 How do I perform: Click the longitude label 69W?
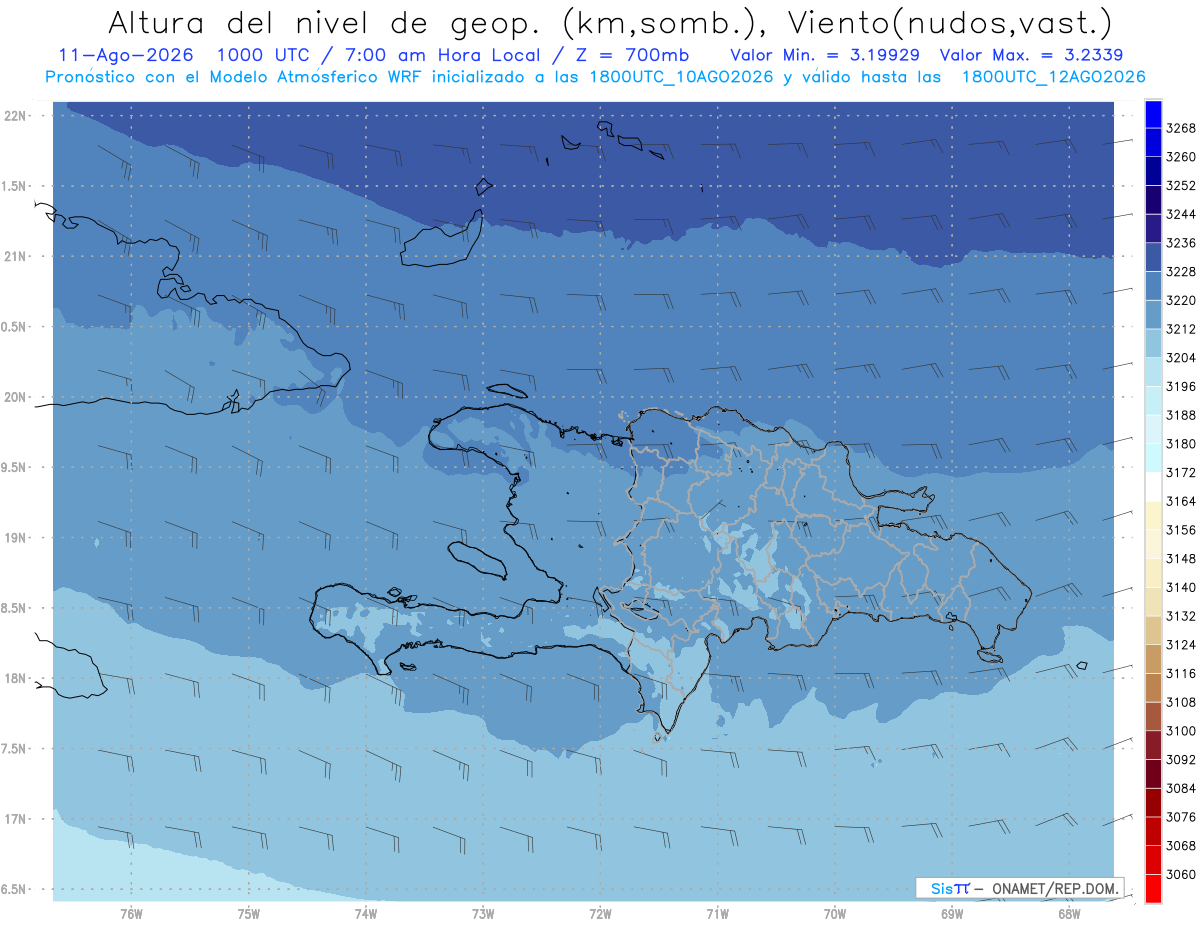952,914
